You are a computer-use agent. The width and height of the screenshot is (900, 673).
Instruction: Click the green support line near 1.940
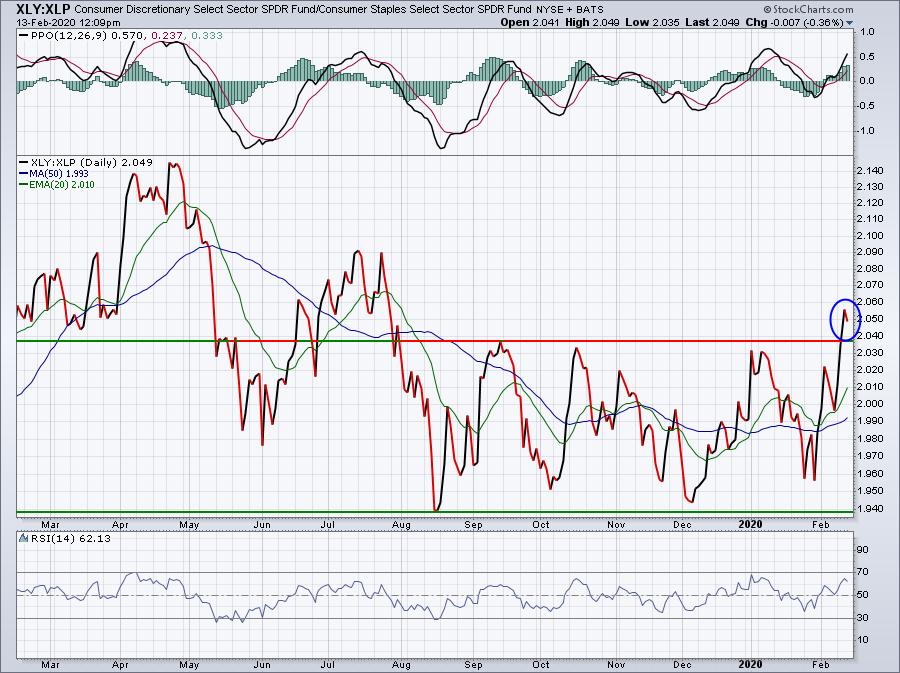coord(400,512)
